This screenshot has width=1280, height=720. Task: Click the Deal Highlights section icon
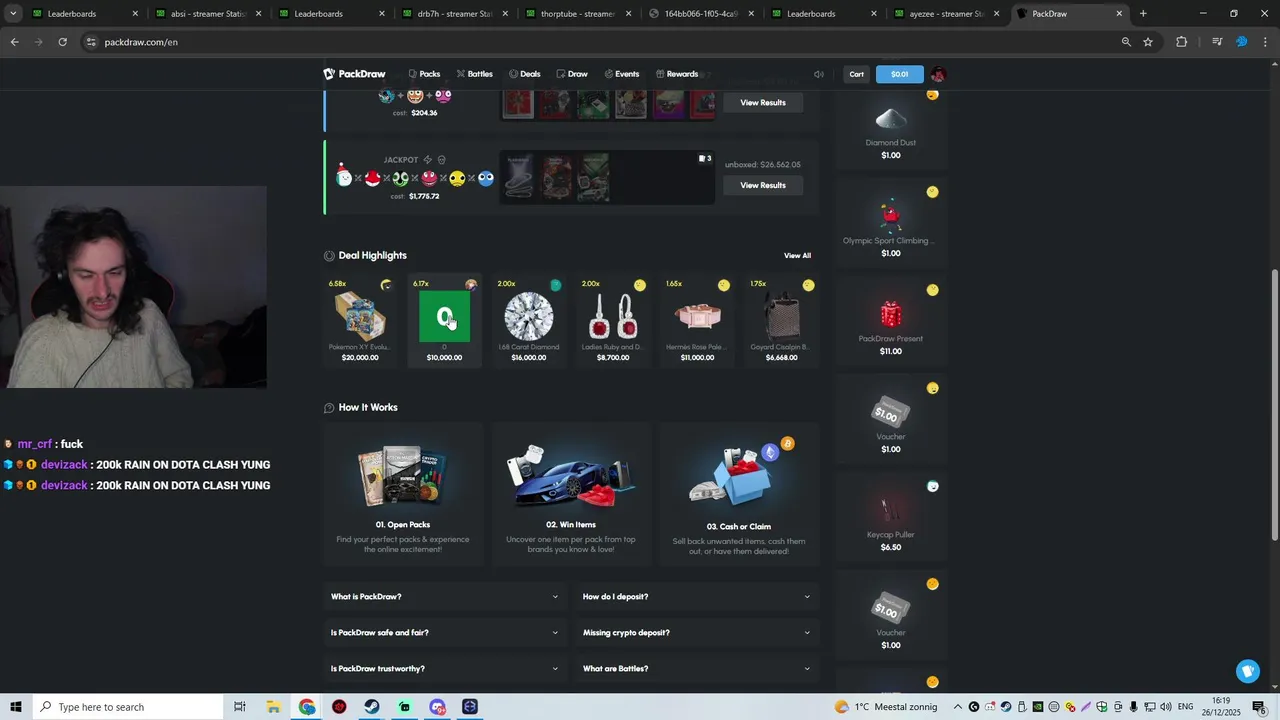coord(329,256)
